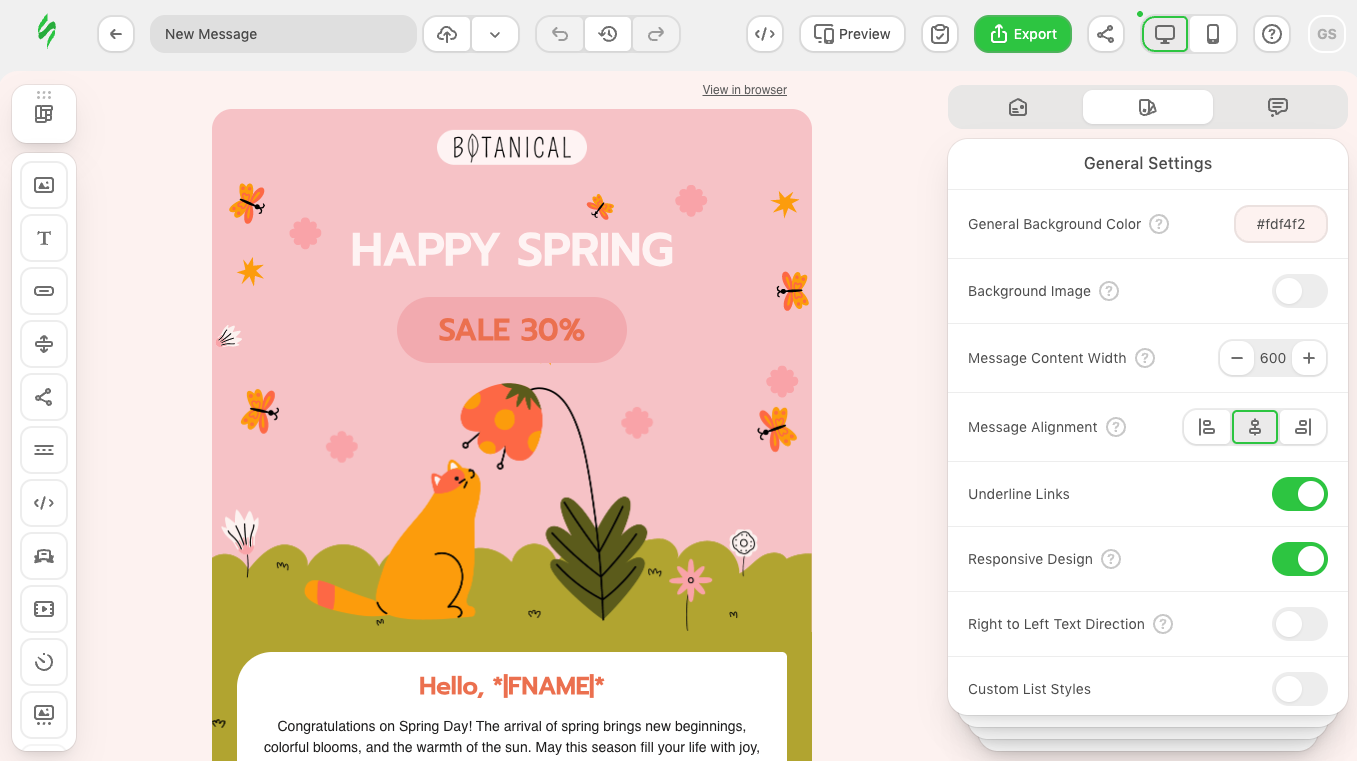Pick the Timer block icon

(x=44, y=662)
